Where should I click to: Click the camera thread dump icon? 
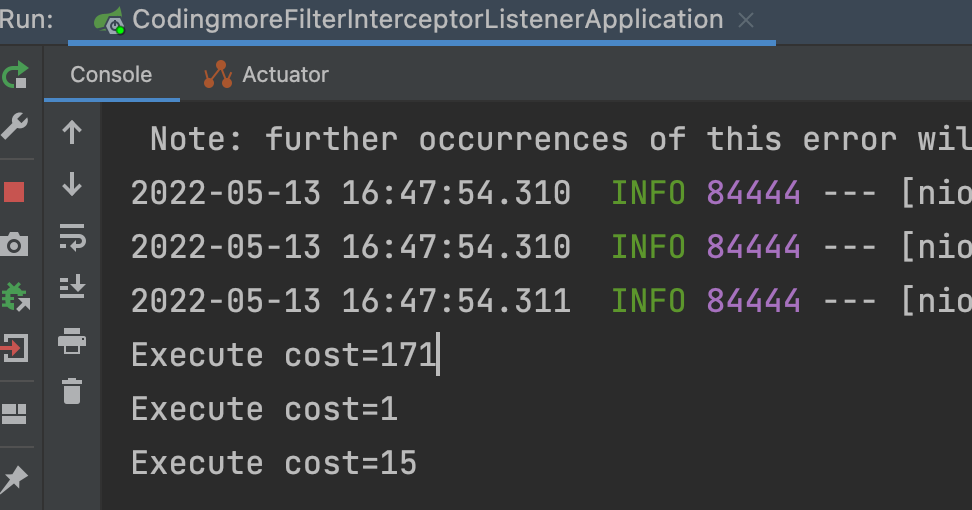pyautogui.click(x=15, y=244)
